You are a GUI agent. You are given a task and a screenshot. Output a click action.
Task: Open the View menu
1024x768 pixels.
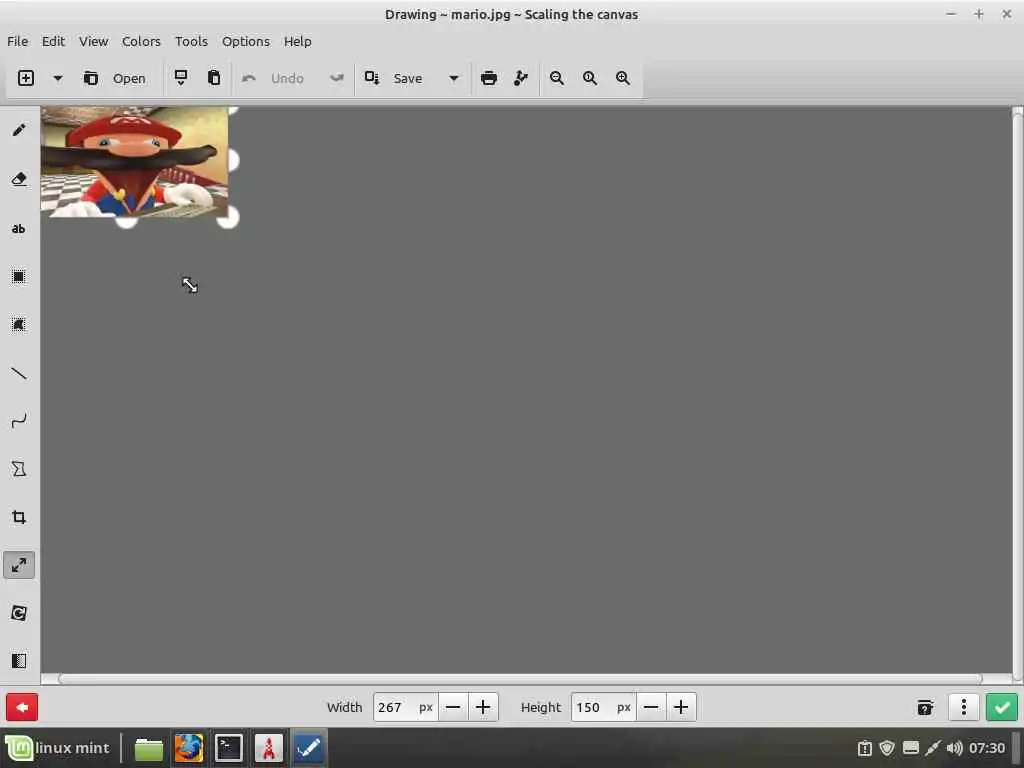pyautogui.click(x=93, y=41)
